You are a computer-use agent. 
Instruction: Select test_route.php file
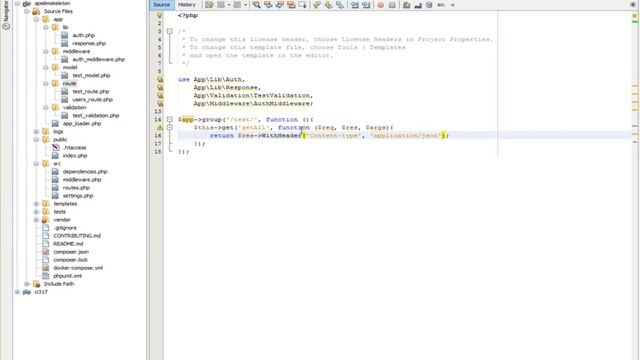pyautogui.click(x=91, y=91)
